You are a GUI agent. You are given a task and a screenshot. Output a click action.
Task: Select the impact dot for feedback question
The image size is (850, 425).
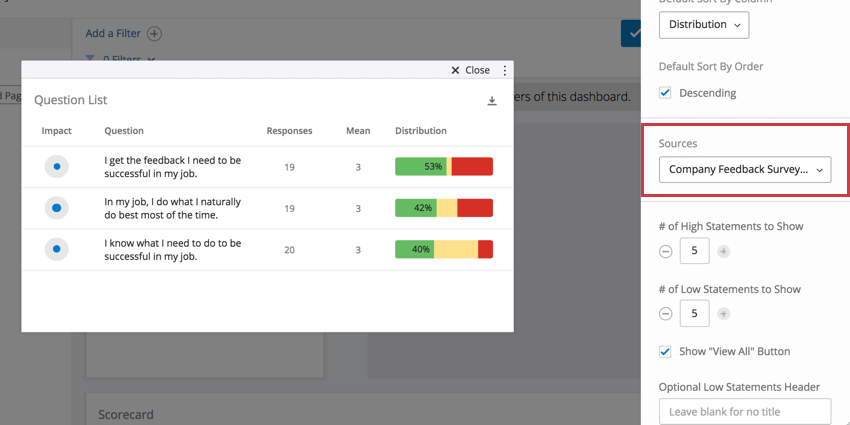pos(56,166)
